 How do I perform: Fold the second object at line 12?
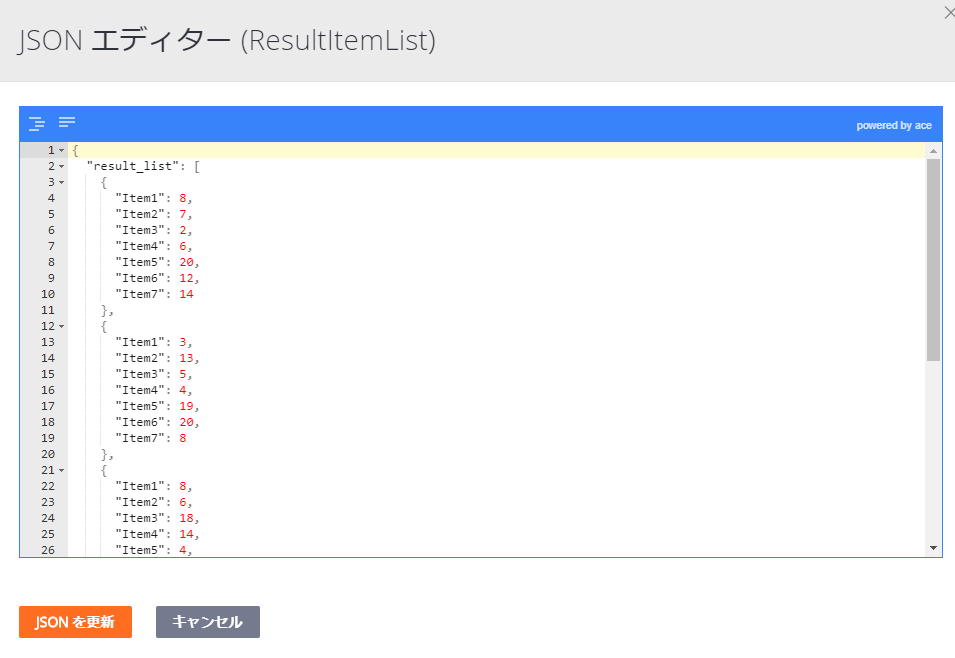pyautogui.click(x=61, y=326)
